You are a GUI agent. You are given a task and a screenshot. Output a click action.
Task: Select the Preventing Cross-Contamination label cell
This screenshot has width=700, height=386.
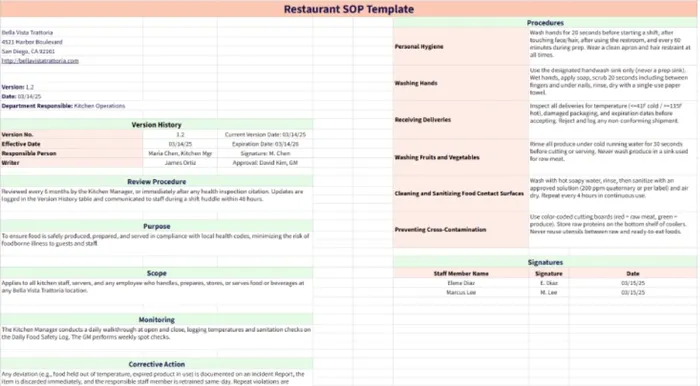pos(461,229)
